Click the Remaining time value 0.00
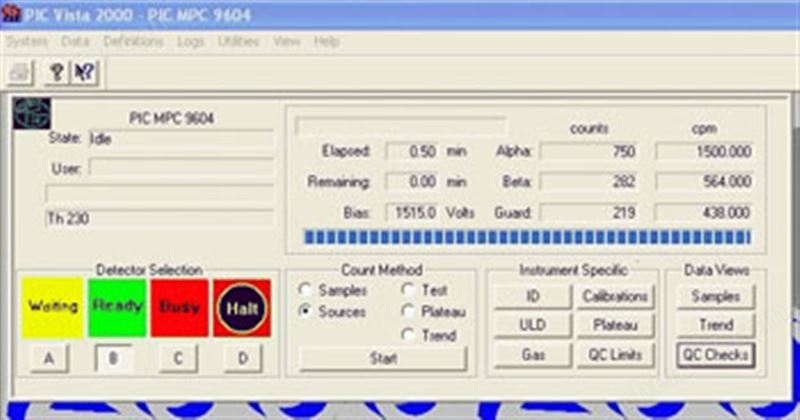800x420 pixels. 412,182
